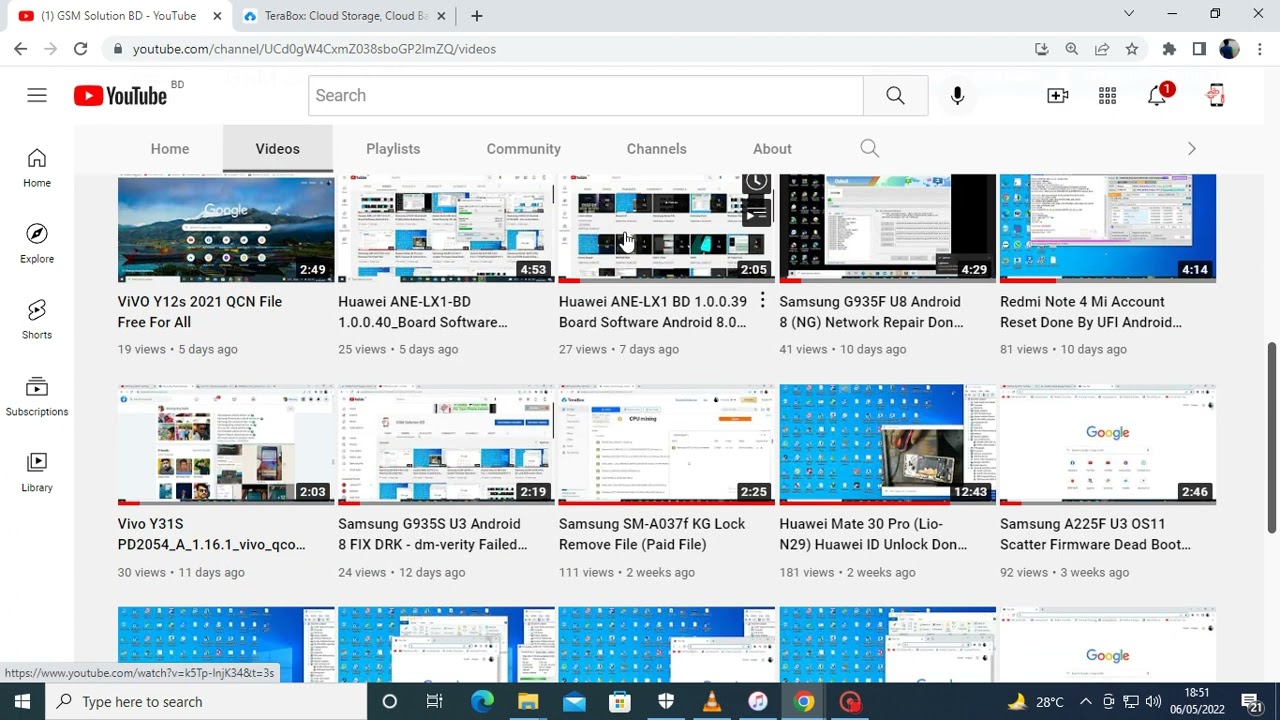Open the About tab
Viewport: 1280px width, 720px height.
[x=772, y=148]
